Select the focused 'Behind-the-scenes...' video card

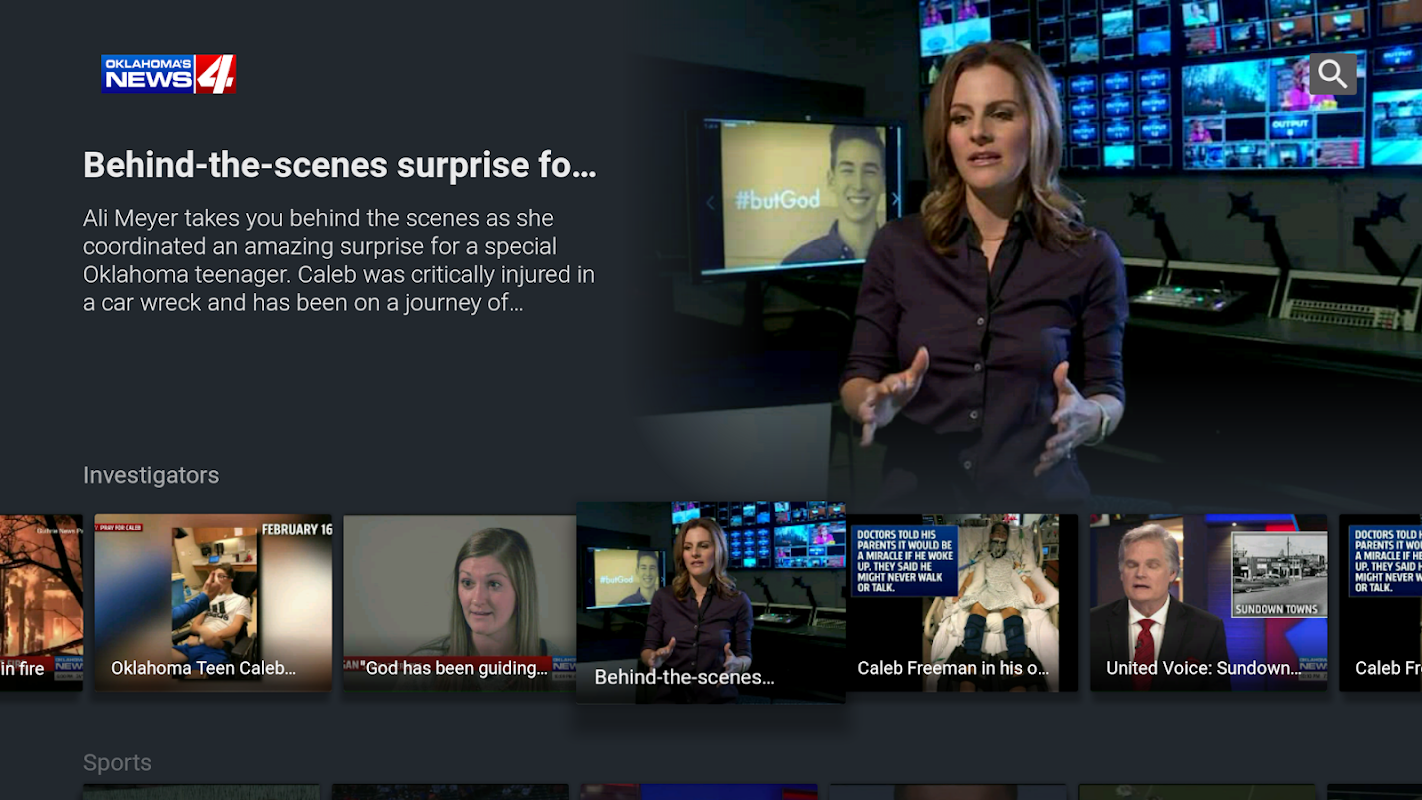coord(711,602)
